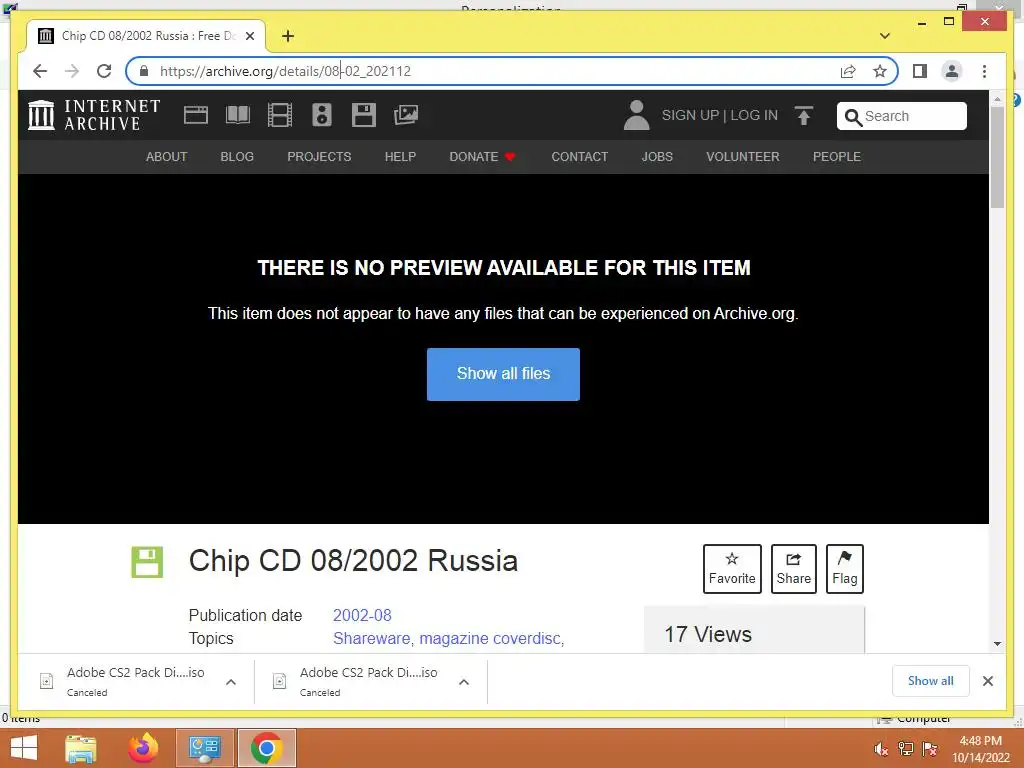The image size is (1024, 768).
Task: Toggle the Chrome side panel
Action: [920, 71]
